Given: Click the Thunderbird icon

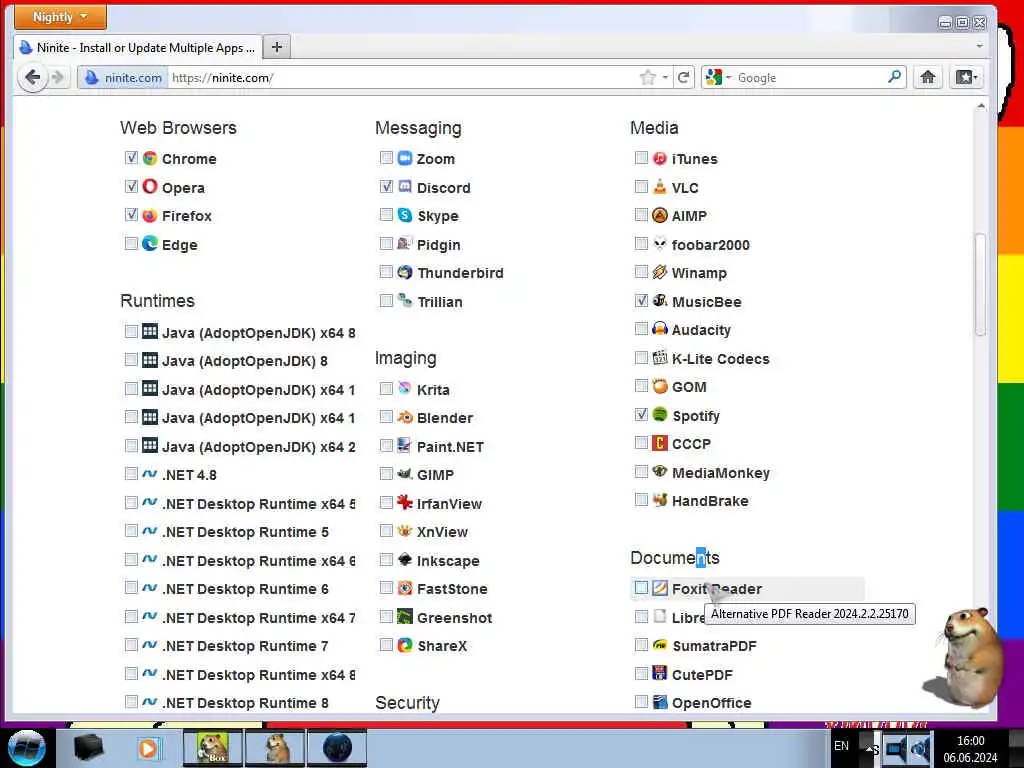Looking at the screenshot, I should click(405, 272).
